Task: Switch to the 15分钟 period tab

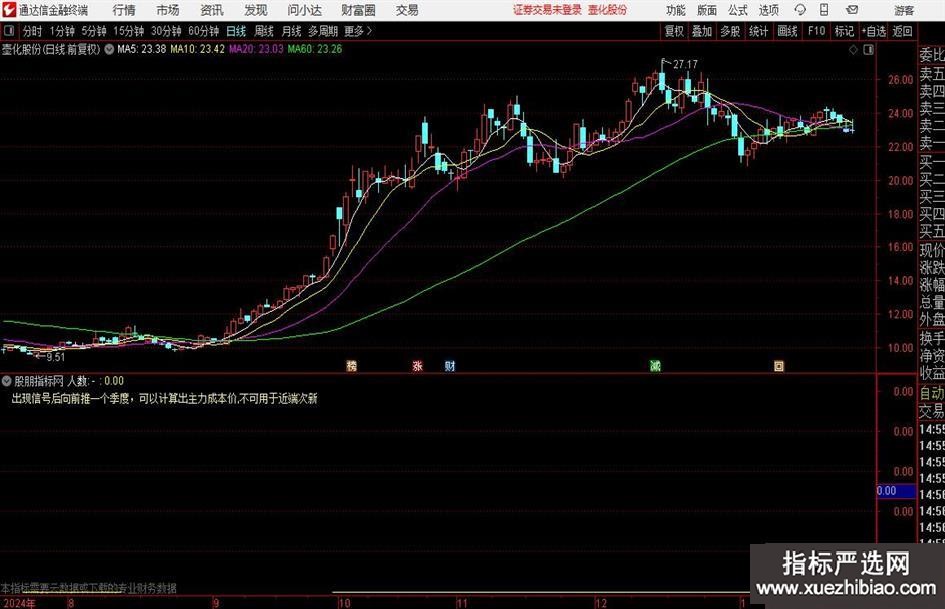Action: pos(128,31)
